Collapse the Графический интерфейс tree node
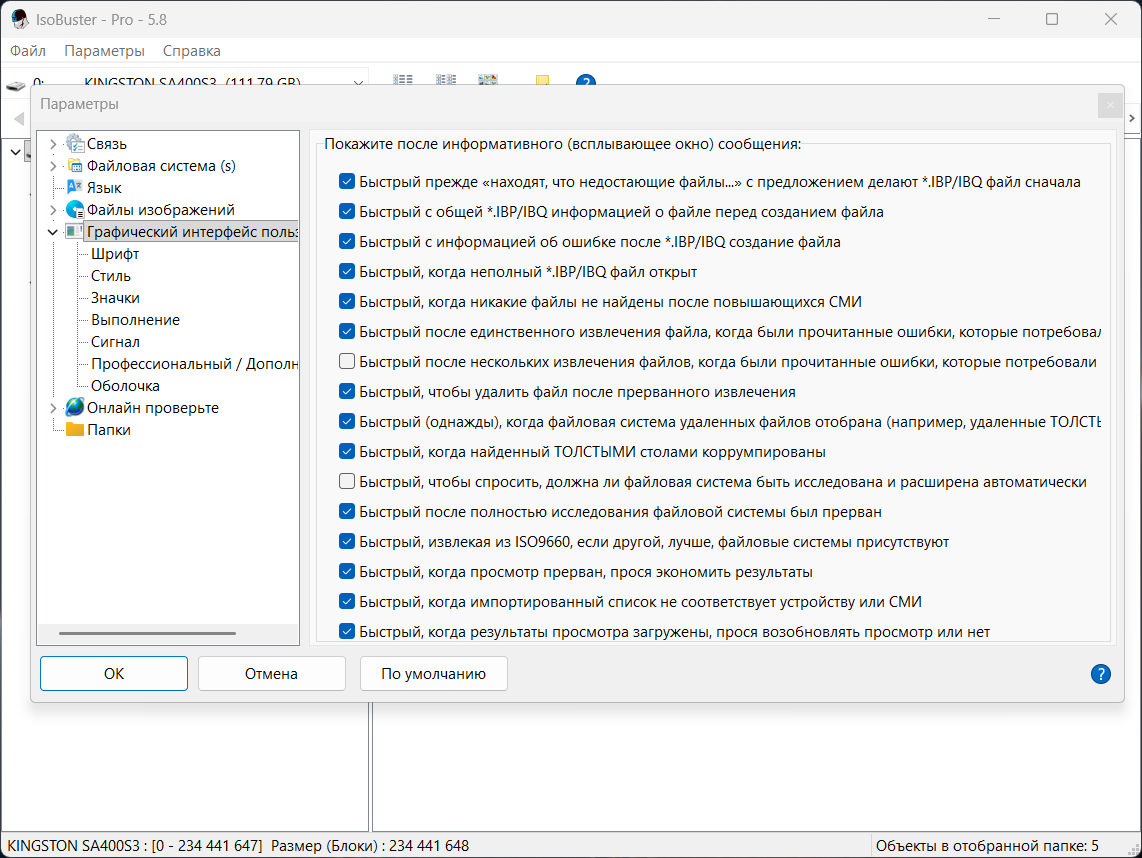The width and height of the screenshot is (1142, 858). tap(53, 232)
